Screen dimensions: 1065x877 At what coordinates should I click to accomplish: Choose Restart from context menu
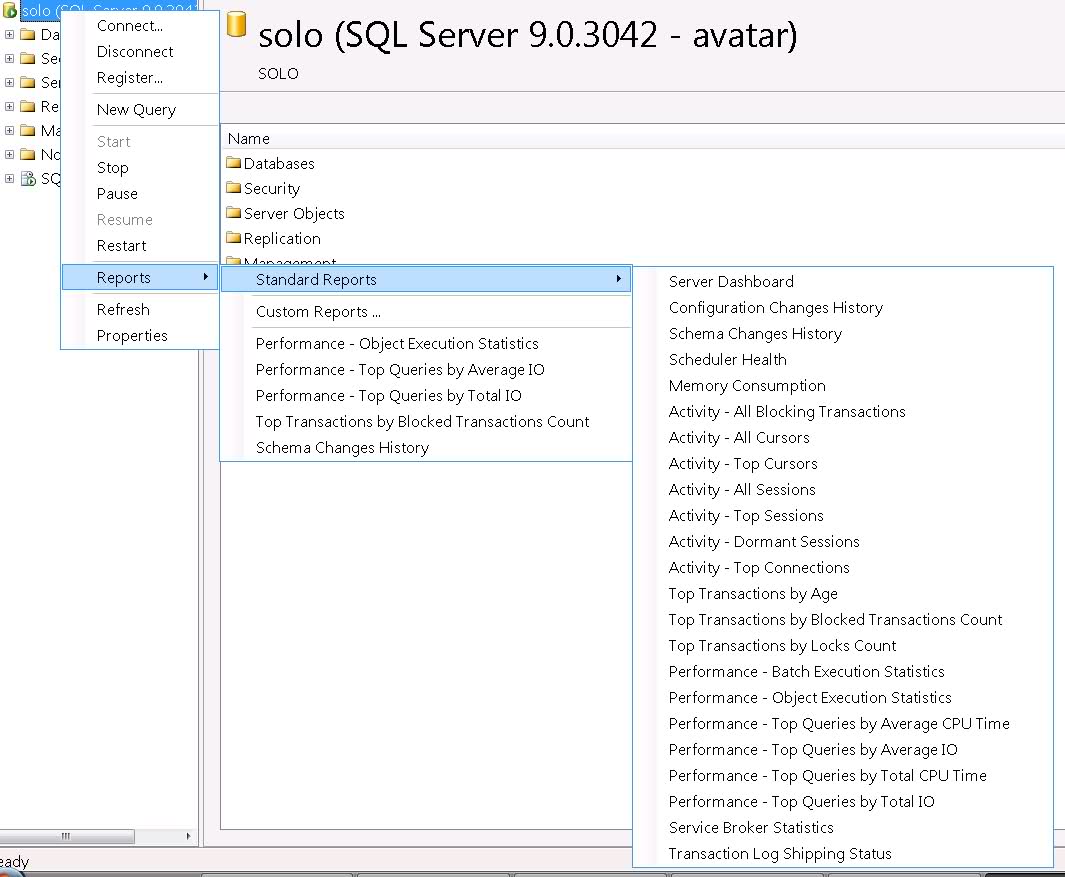click(122, 245)
